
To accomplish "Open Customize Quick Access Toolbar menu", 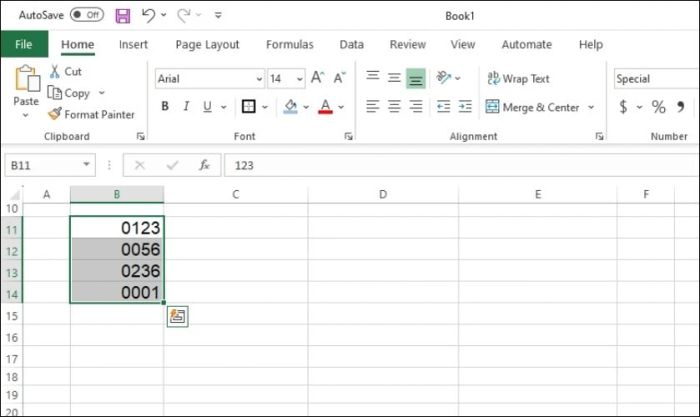I will [218, 15].
